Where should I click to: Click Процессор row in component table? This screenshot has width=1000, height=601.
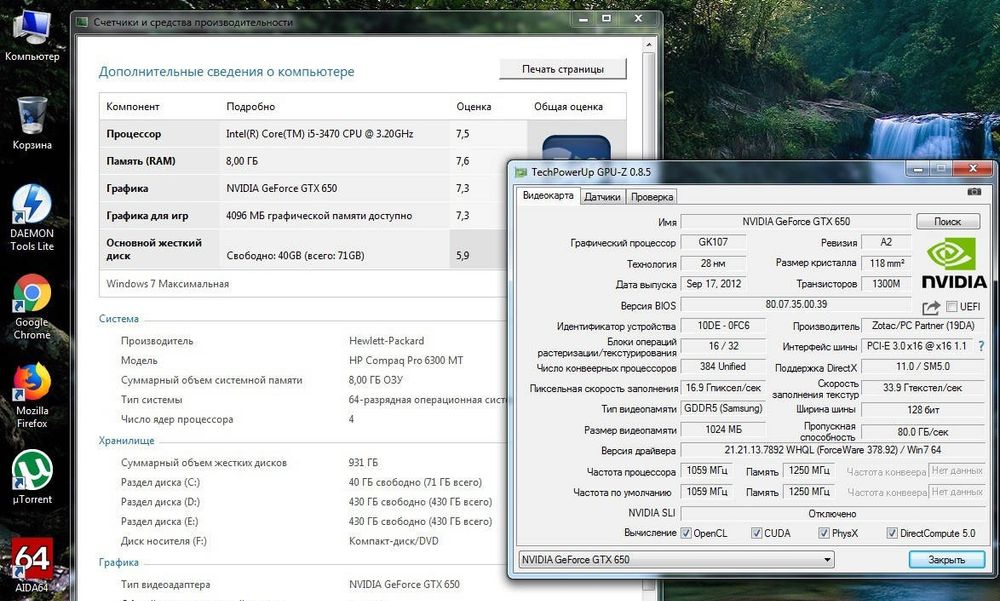[312, 134]
